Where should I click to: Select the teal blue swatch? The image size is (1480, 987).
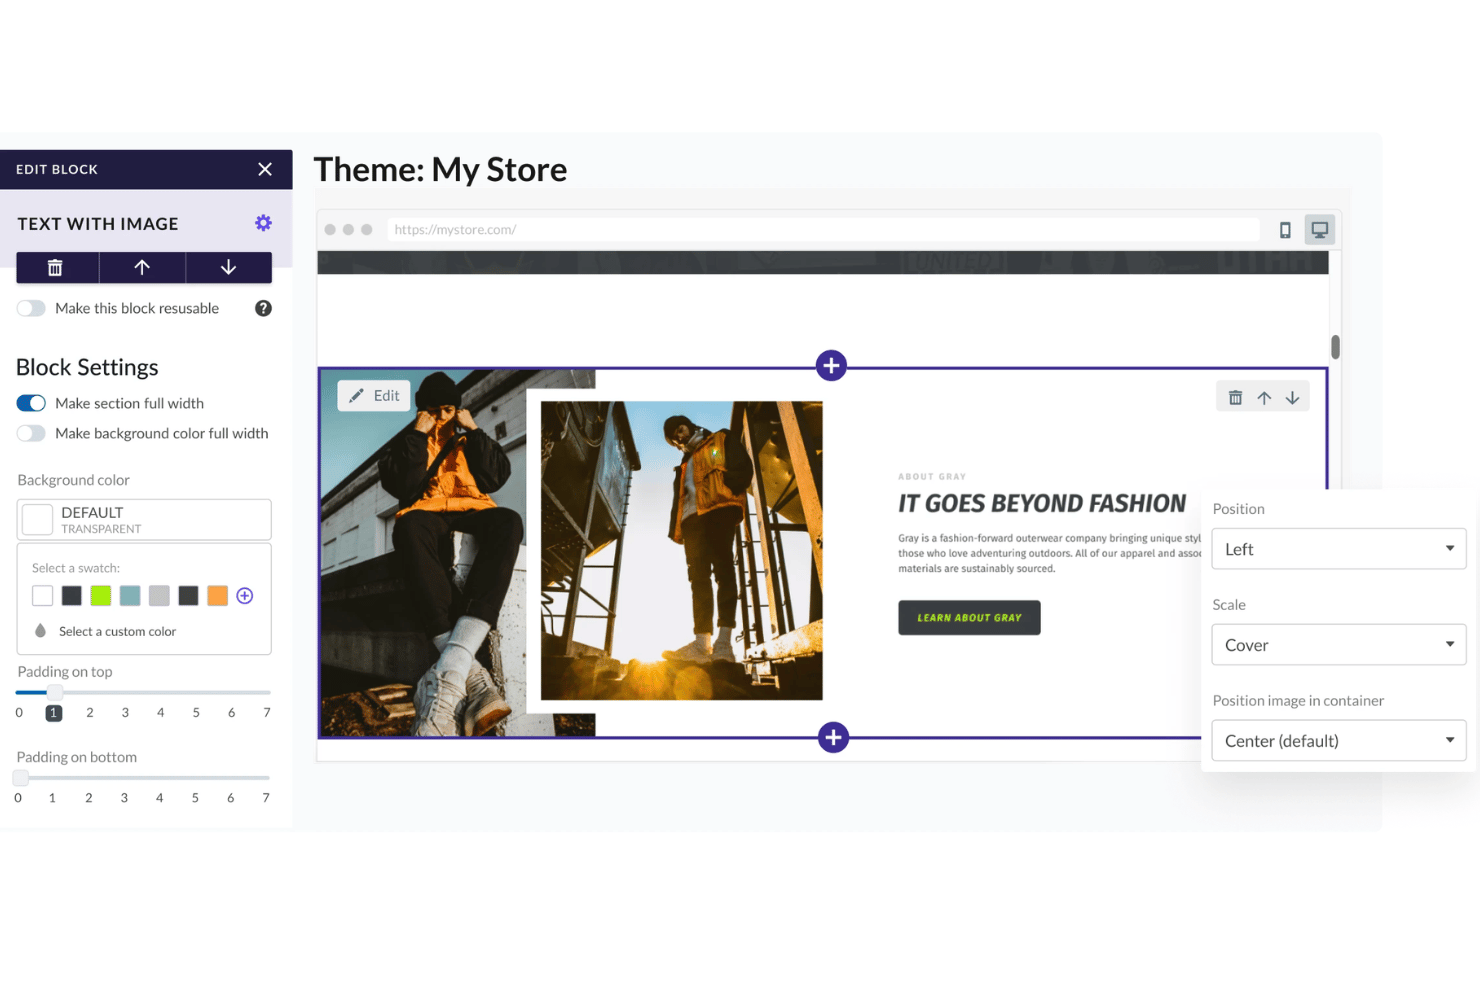130,596
